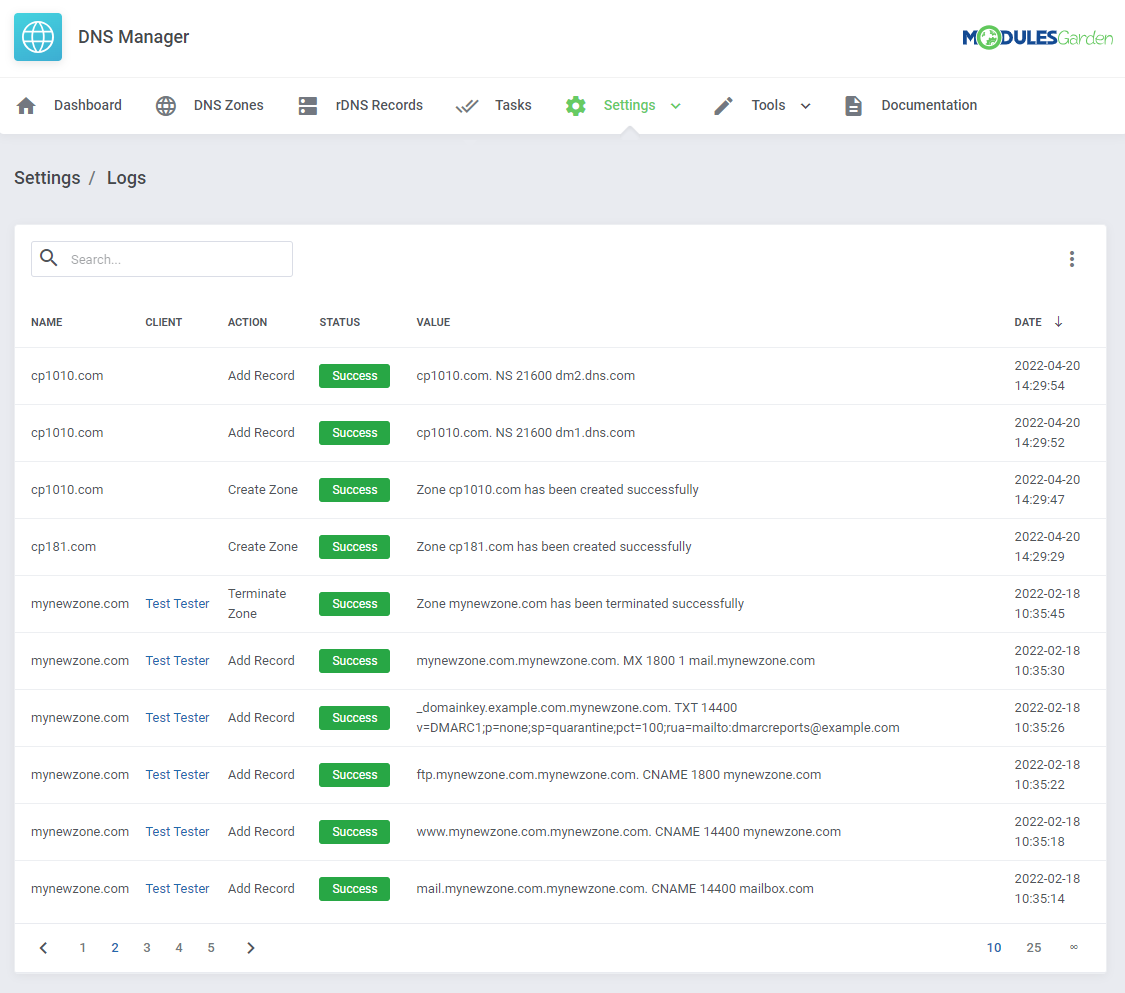Screen dimensions: 1125x993
Task: Show 25 entries per page
Action: coord(1034,948)
